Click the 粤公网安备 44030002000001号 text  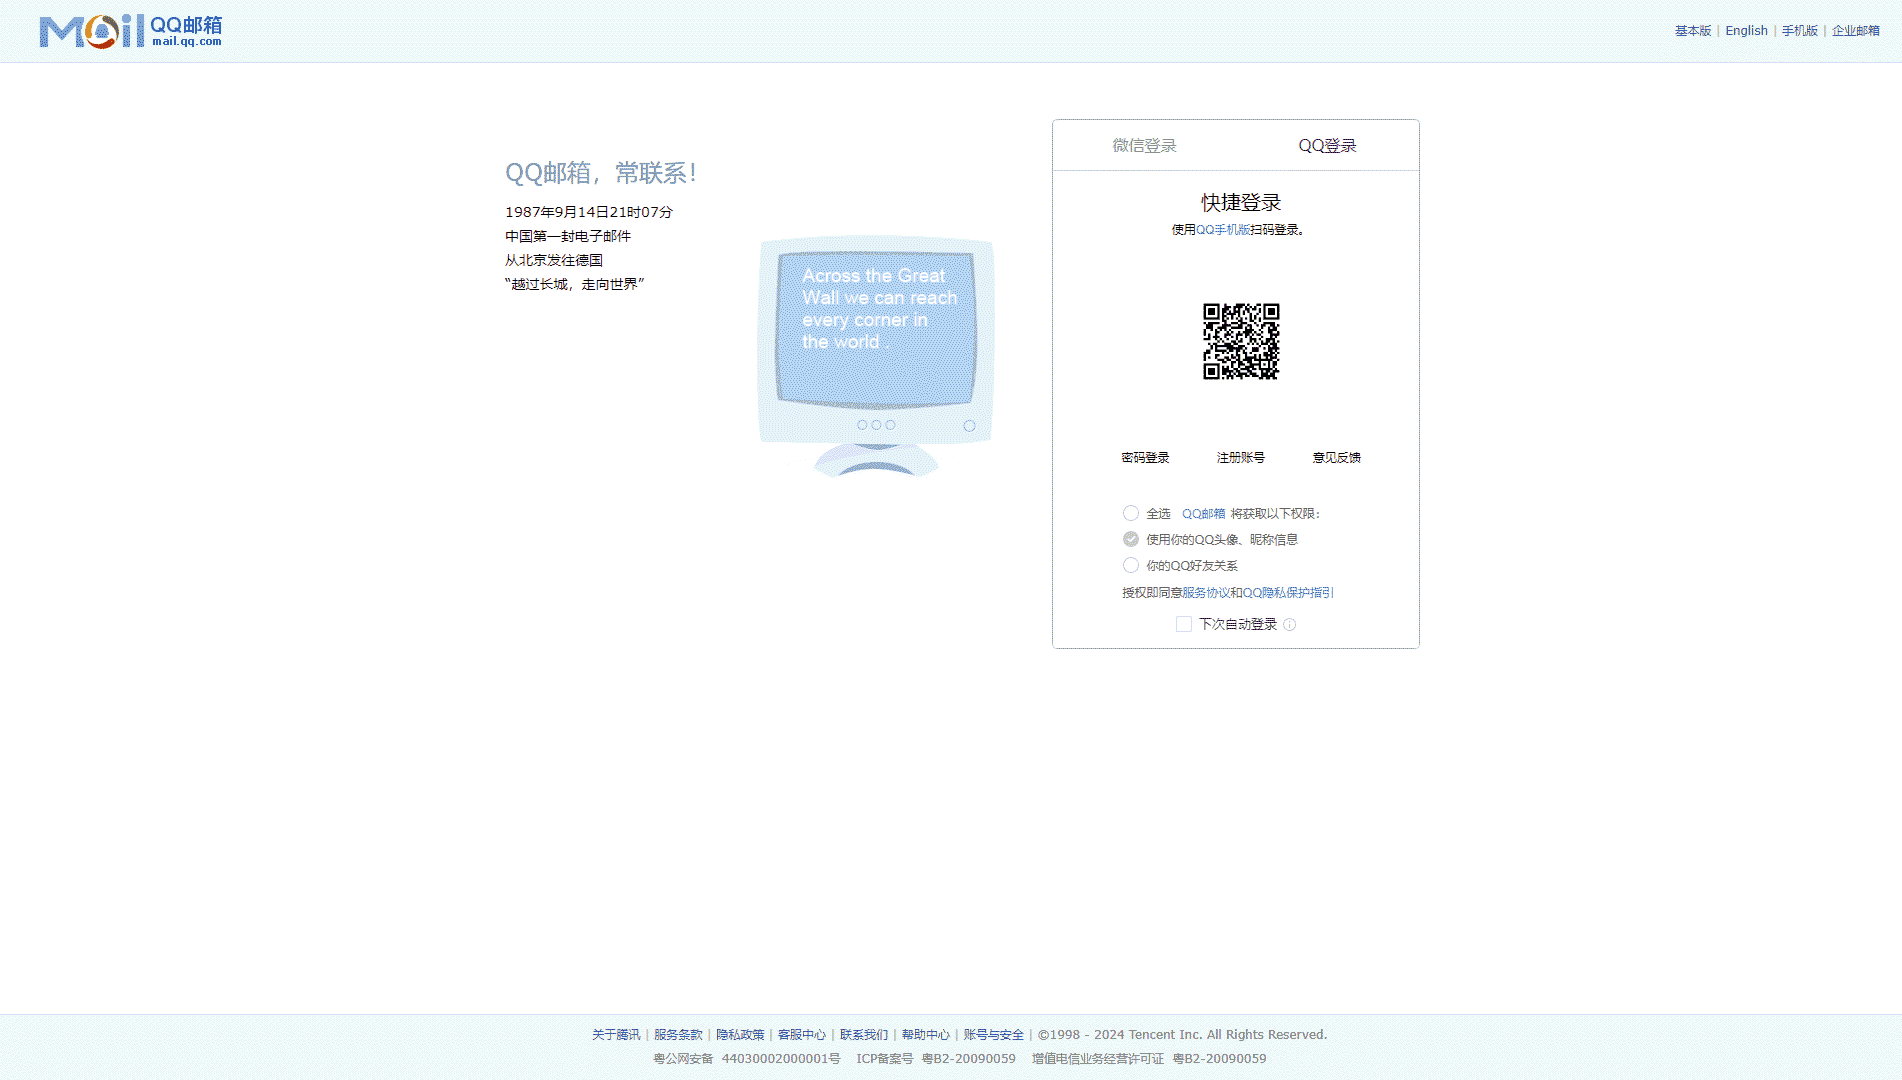(x=747, y=1059)
